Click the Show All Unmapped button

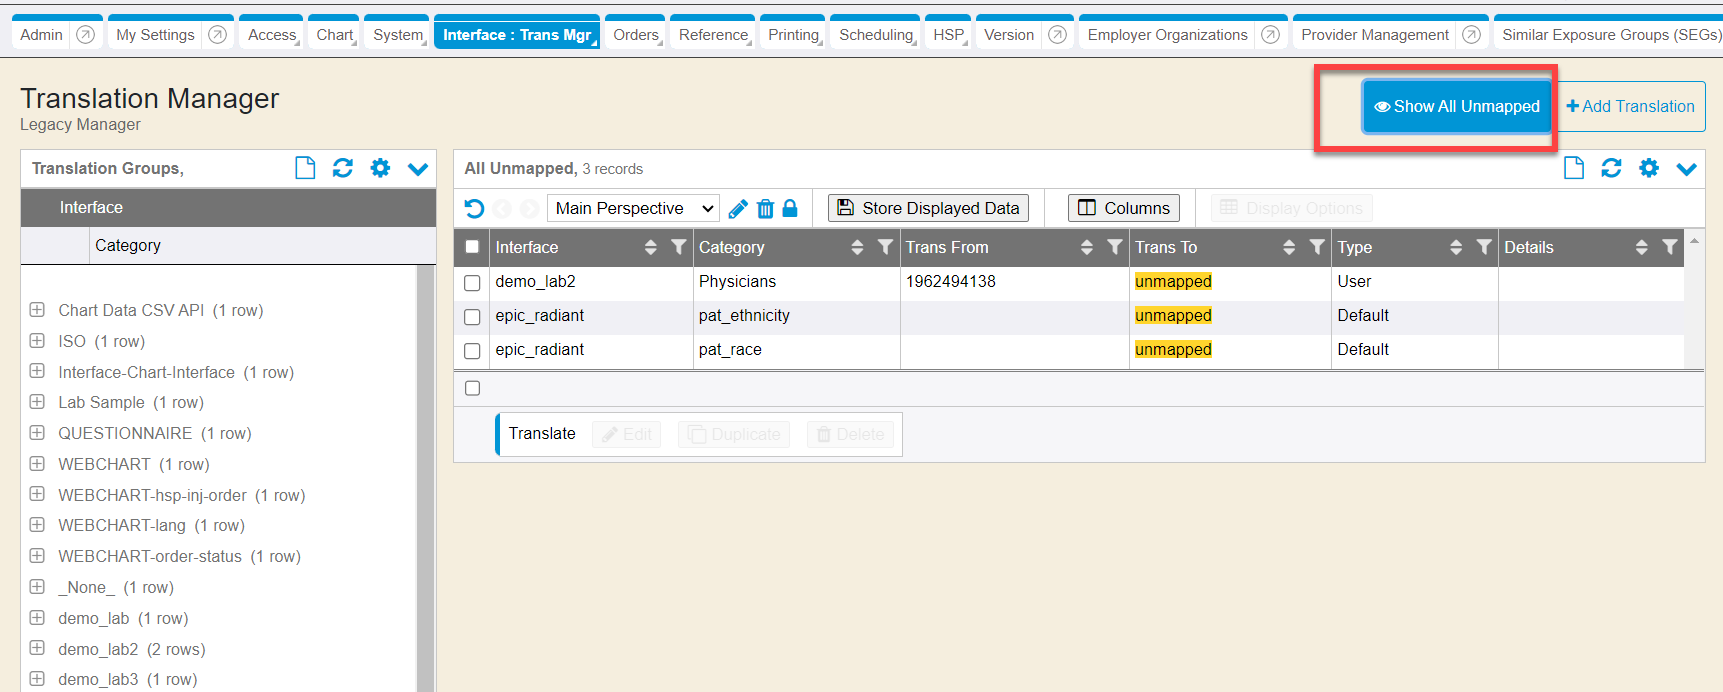pos(1457,106)
